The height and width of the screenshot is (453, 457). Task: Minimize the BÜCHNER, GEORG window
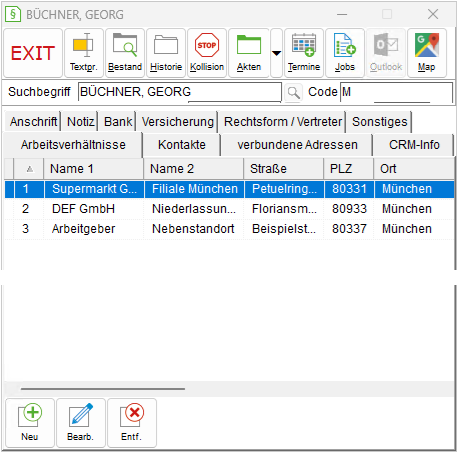pyautogui.click(x=342, y=14)
